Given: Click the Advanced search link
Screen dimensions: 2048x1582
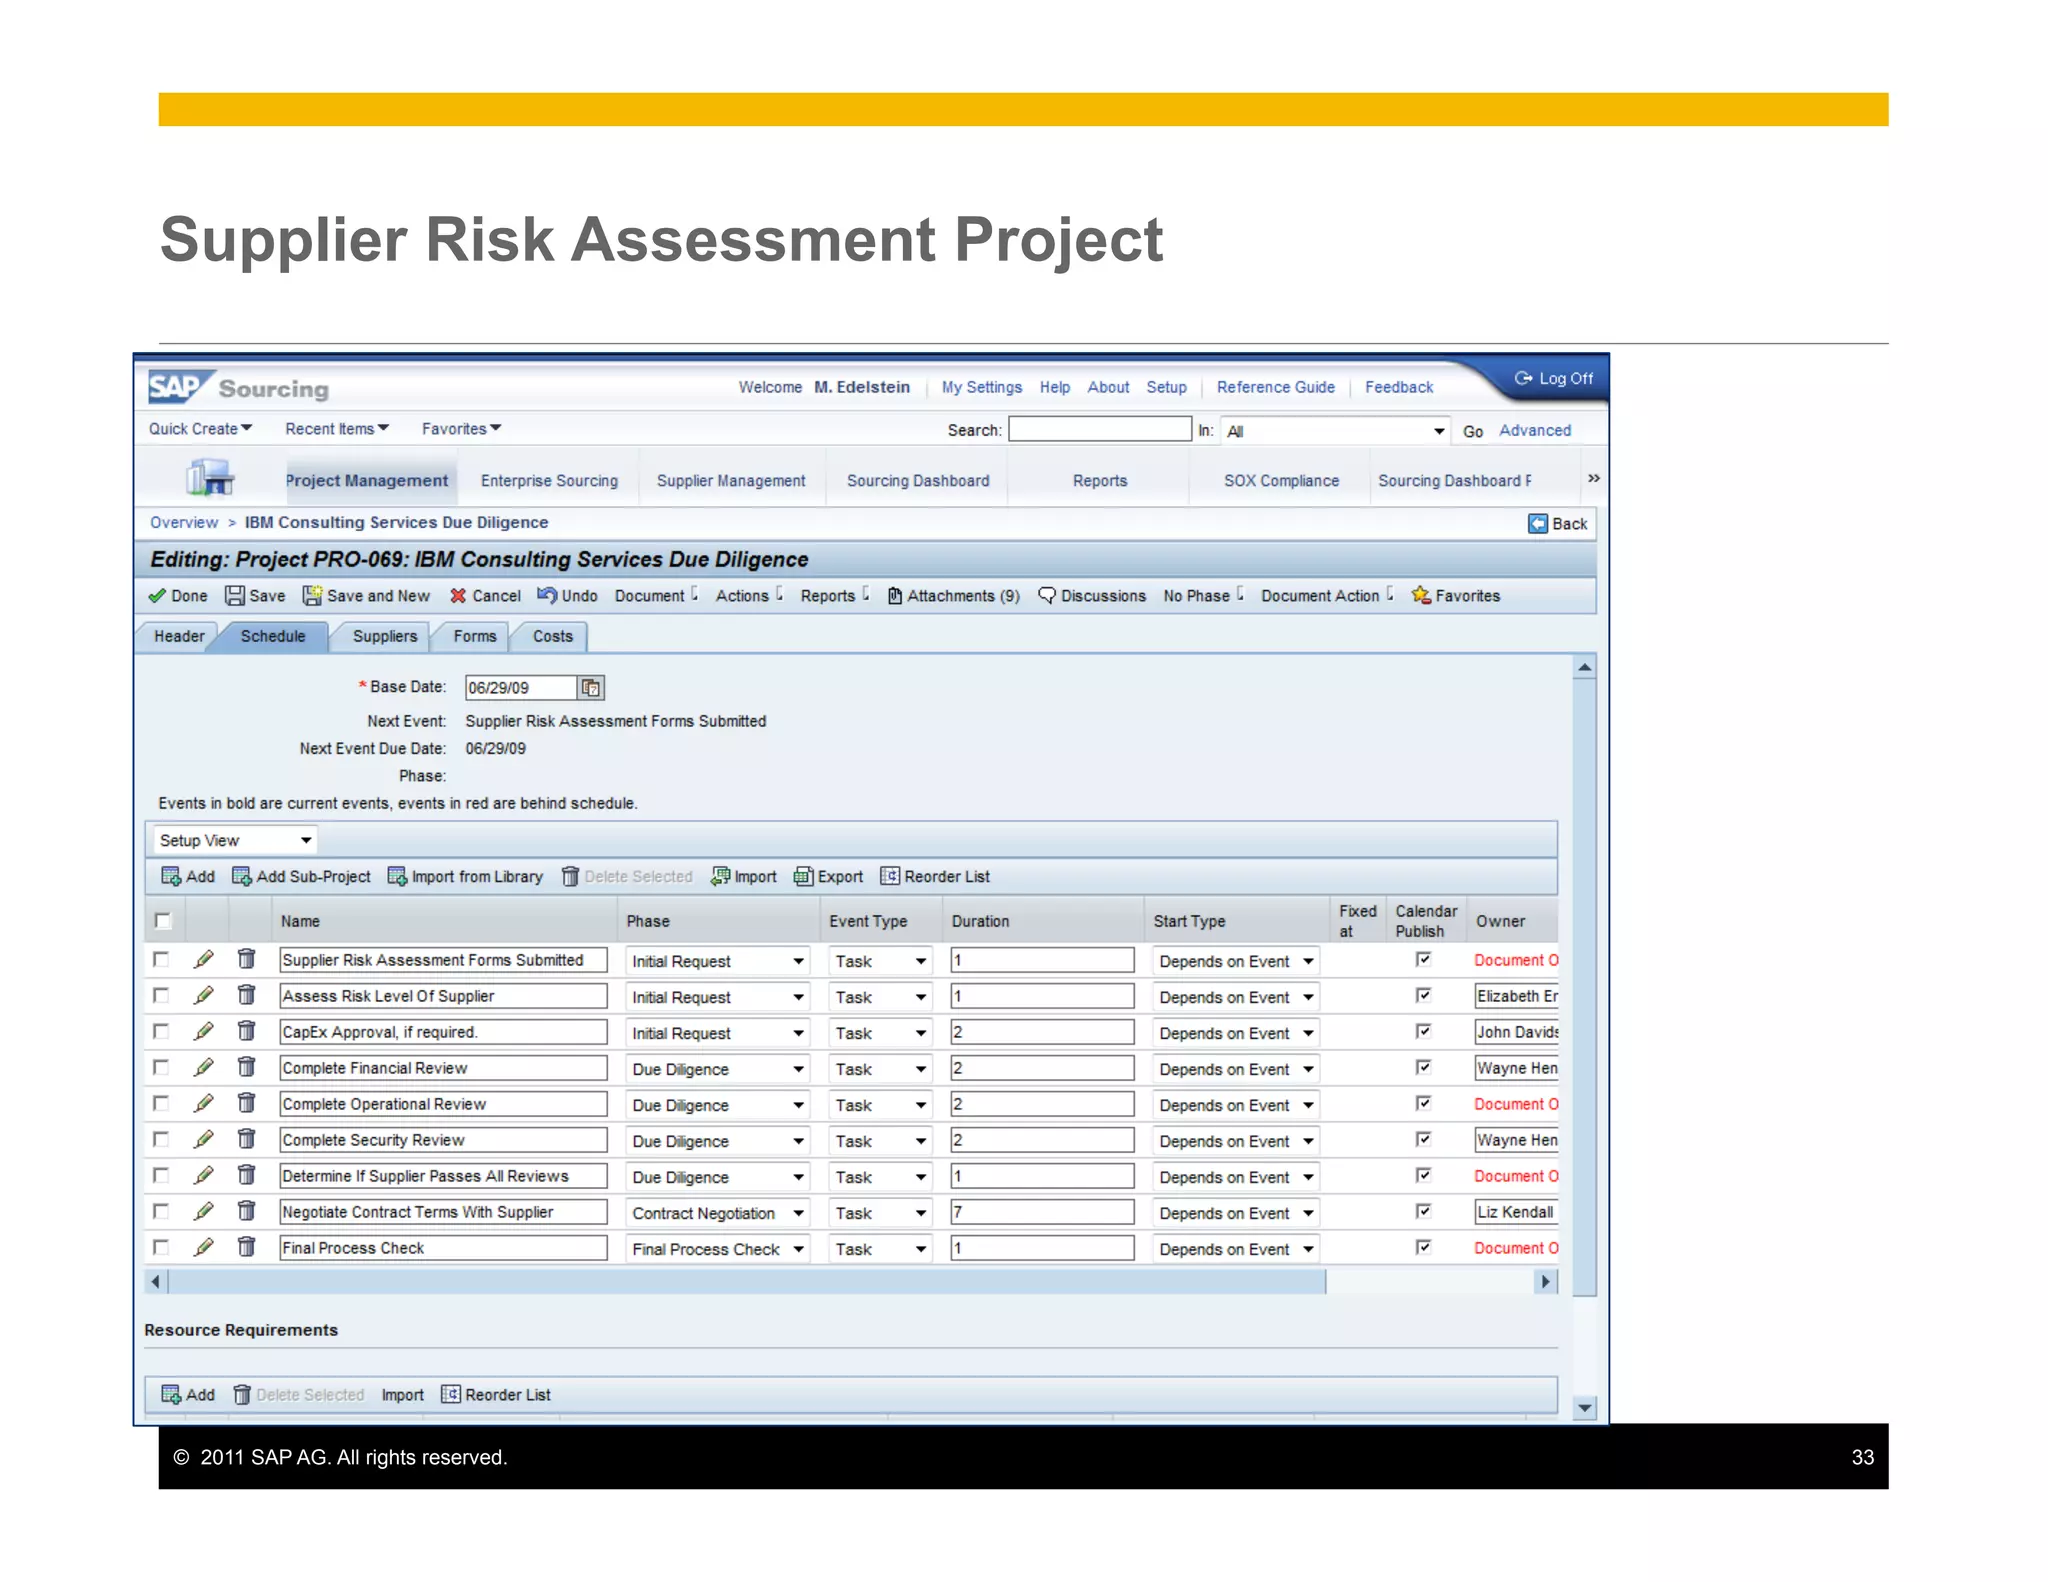Looking at the screenshot, I should [x=1534, y=431].
